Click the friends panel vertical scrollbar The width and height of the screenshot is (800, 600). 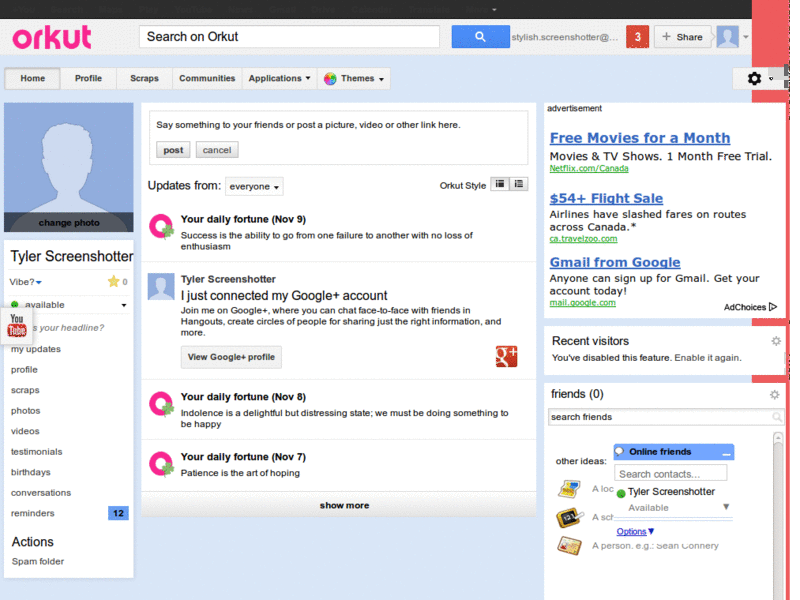(x=778, y=515)
